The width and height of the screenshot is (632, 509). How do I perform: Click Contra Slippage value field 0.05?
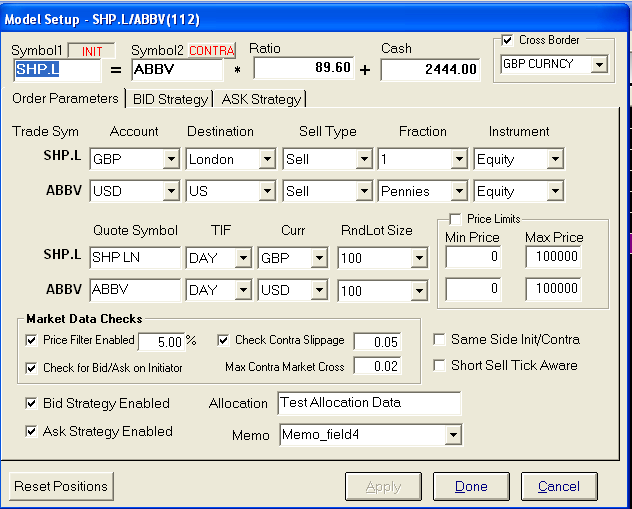(x=377, y=342)
